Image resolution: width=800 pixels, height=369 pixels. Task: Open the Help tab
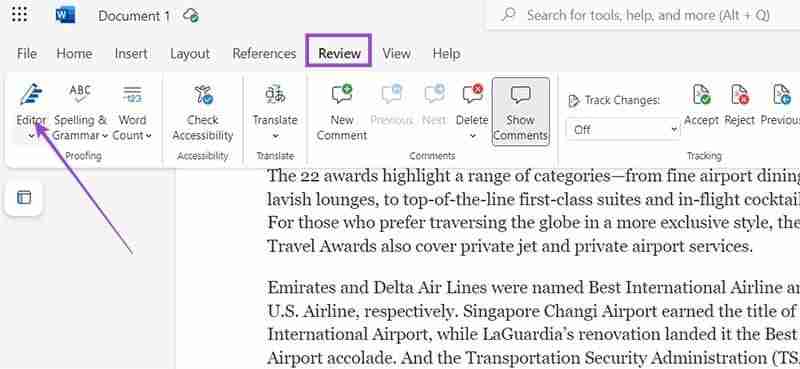click(446, 54)
